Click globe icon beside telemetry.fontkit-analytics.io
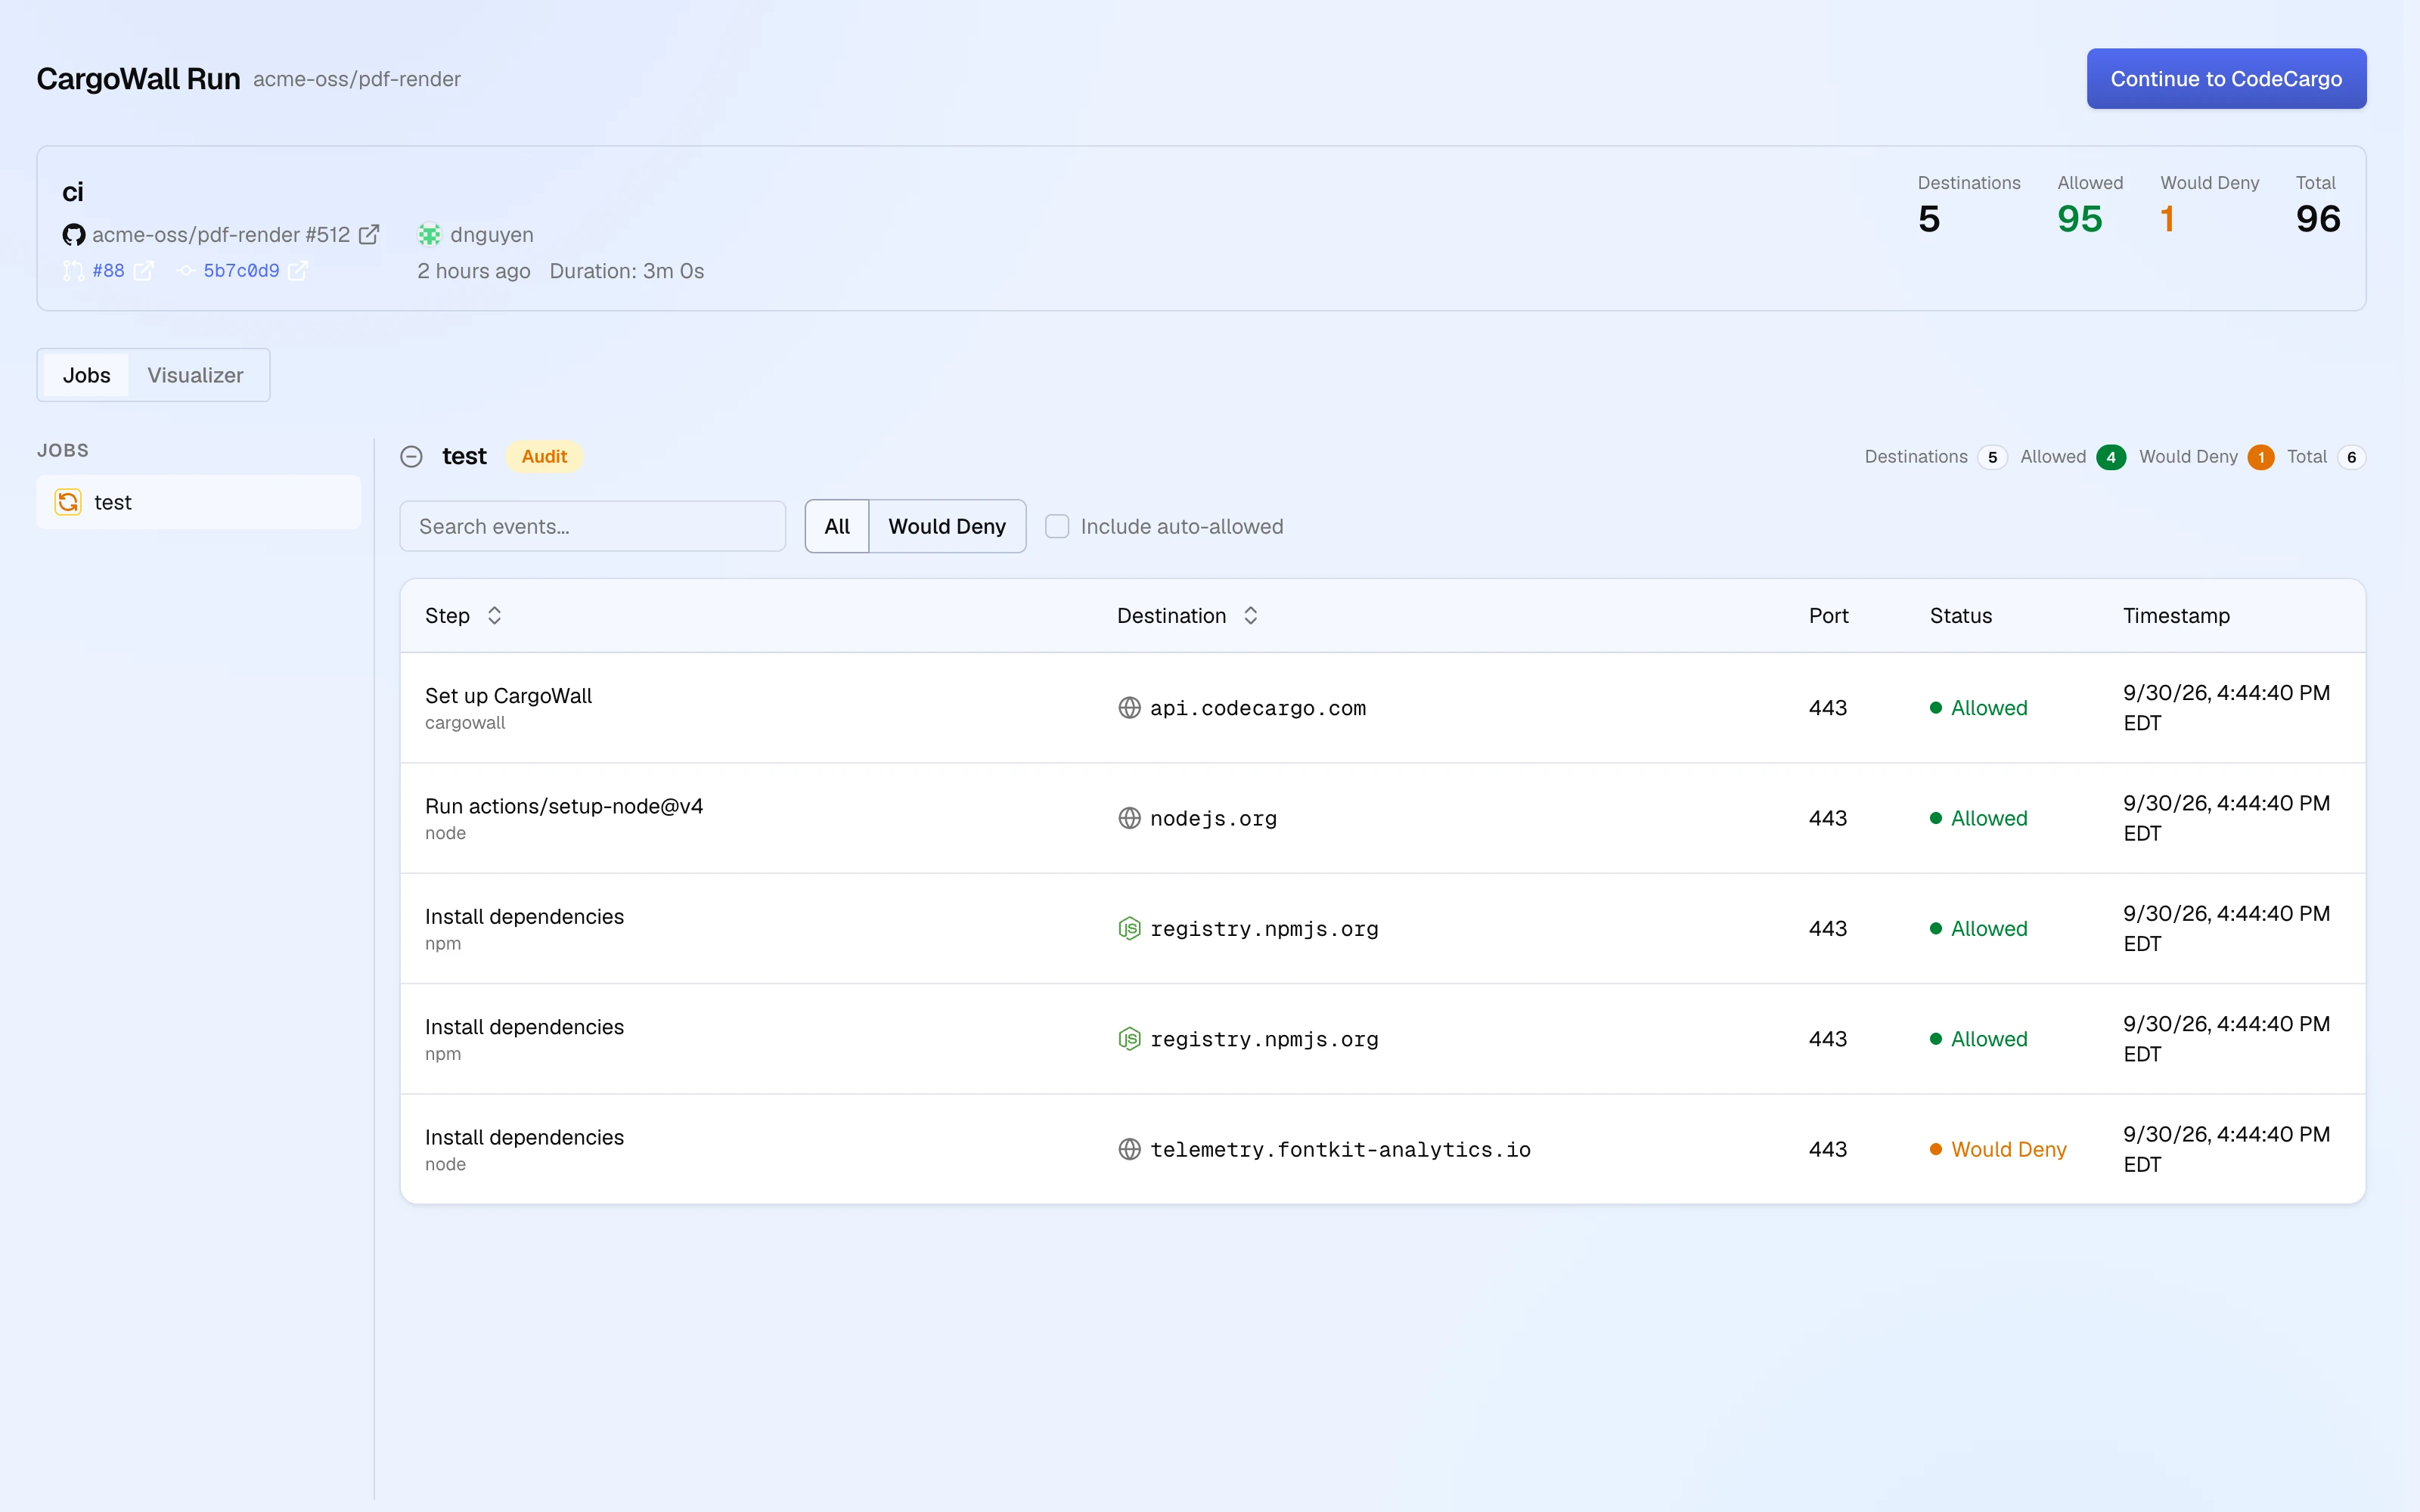2420x1512 pixels. (x=1129, y=1149)
